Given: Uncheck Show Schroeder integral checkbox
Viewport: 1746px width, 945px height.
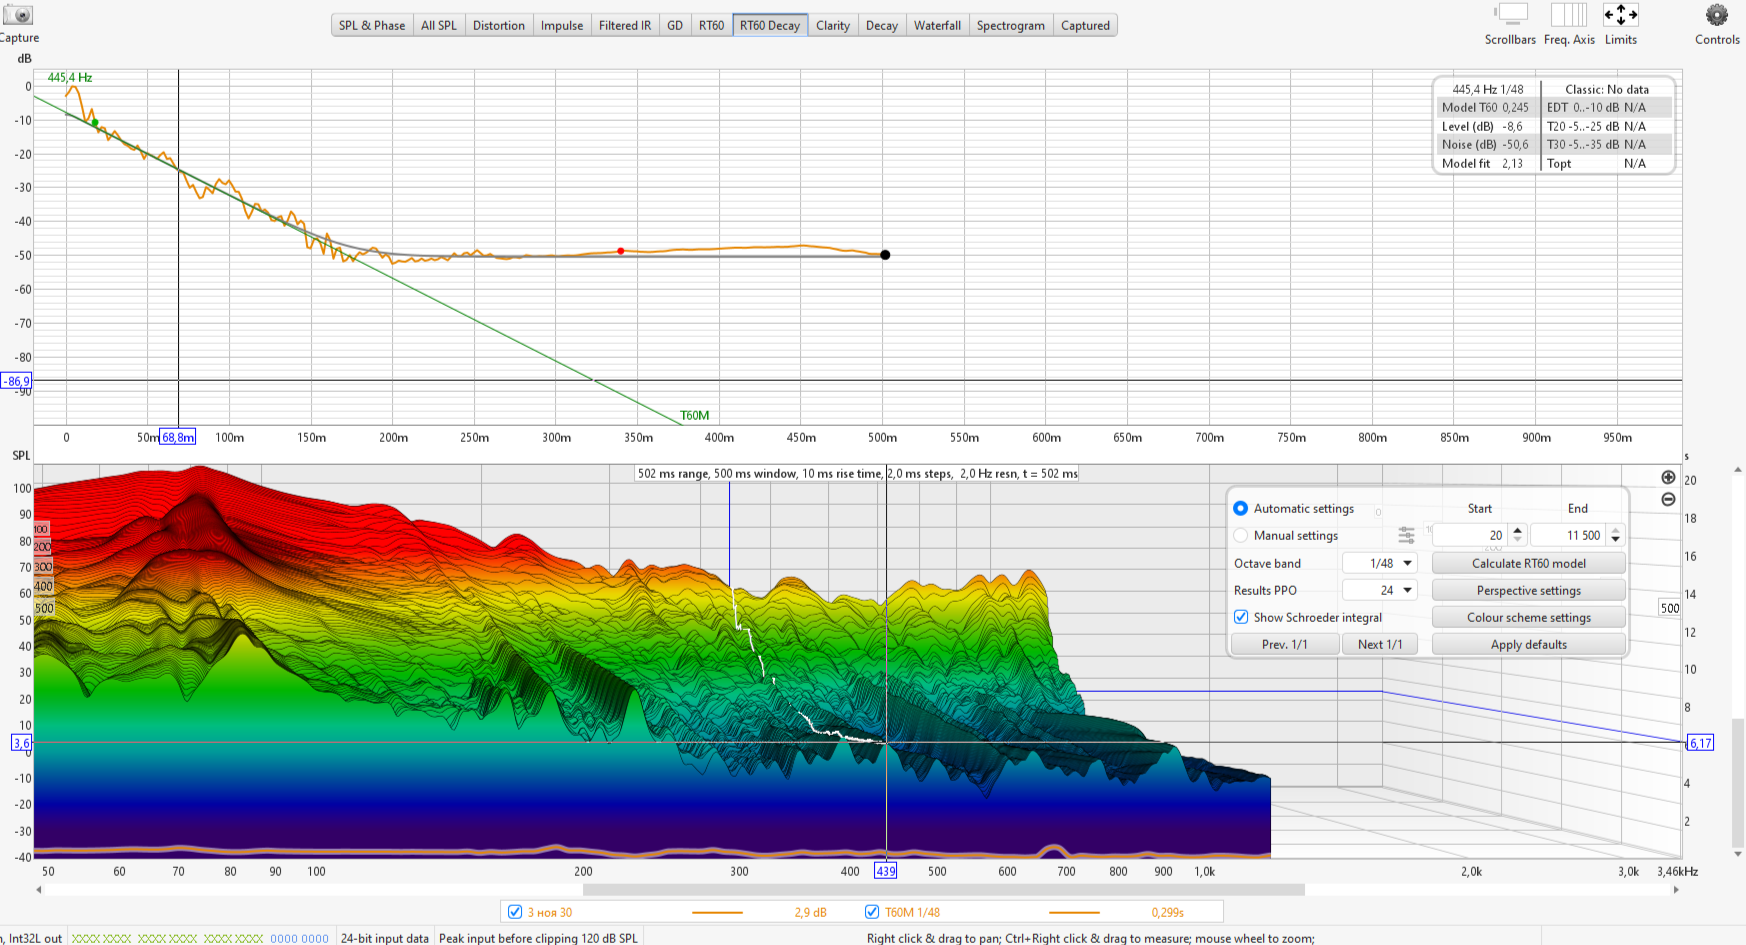Looking at the screenshot, I should tap(1241, 618).
